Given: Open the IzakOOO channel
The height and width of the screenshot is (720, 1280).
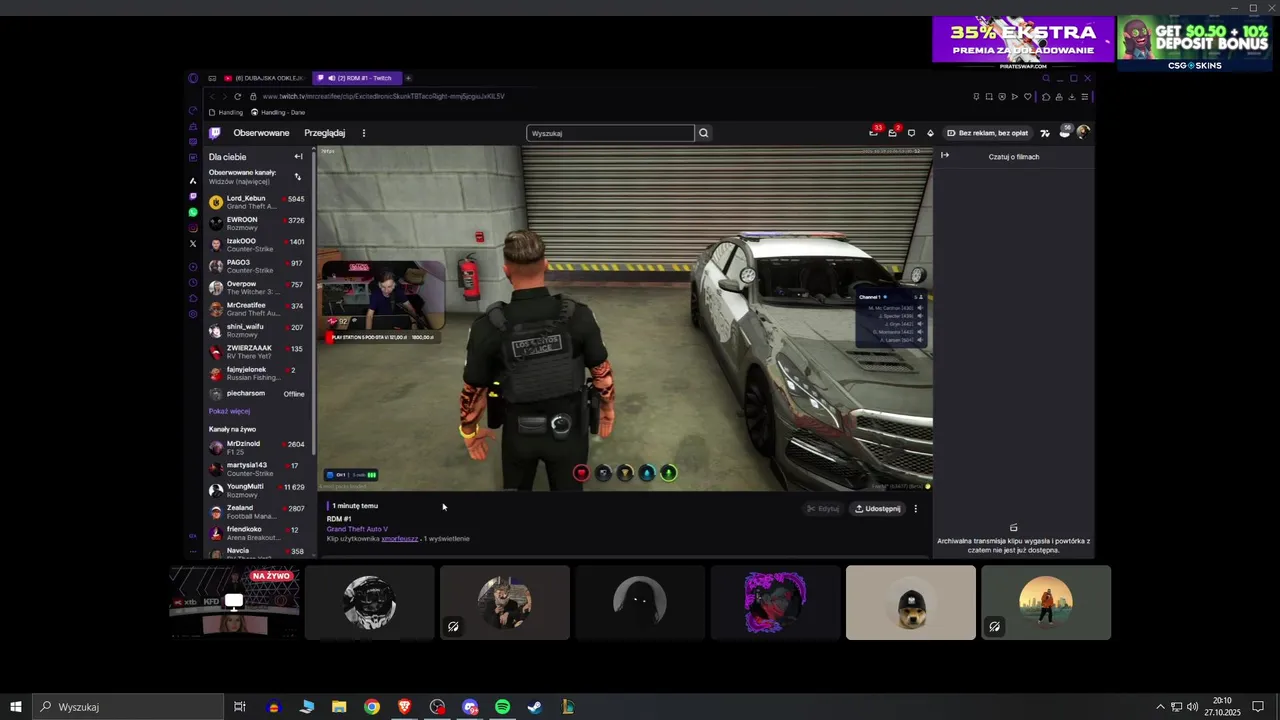Looking at the screenshot, I should point(258,245).
